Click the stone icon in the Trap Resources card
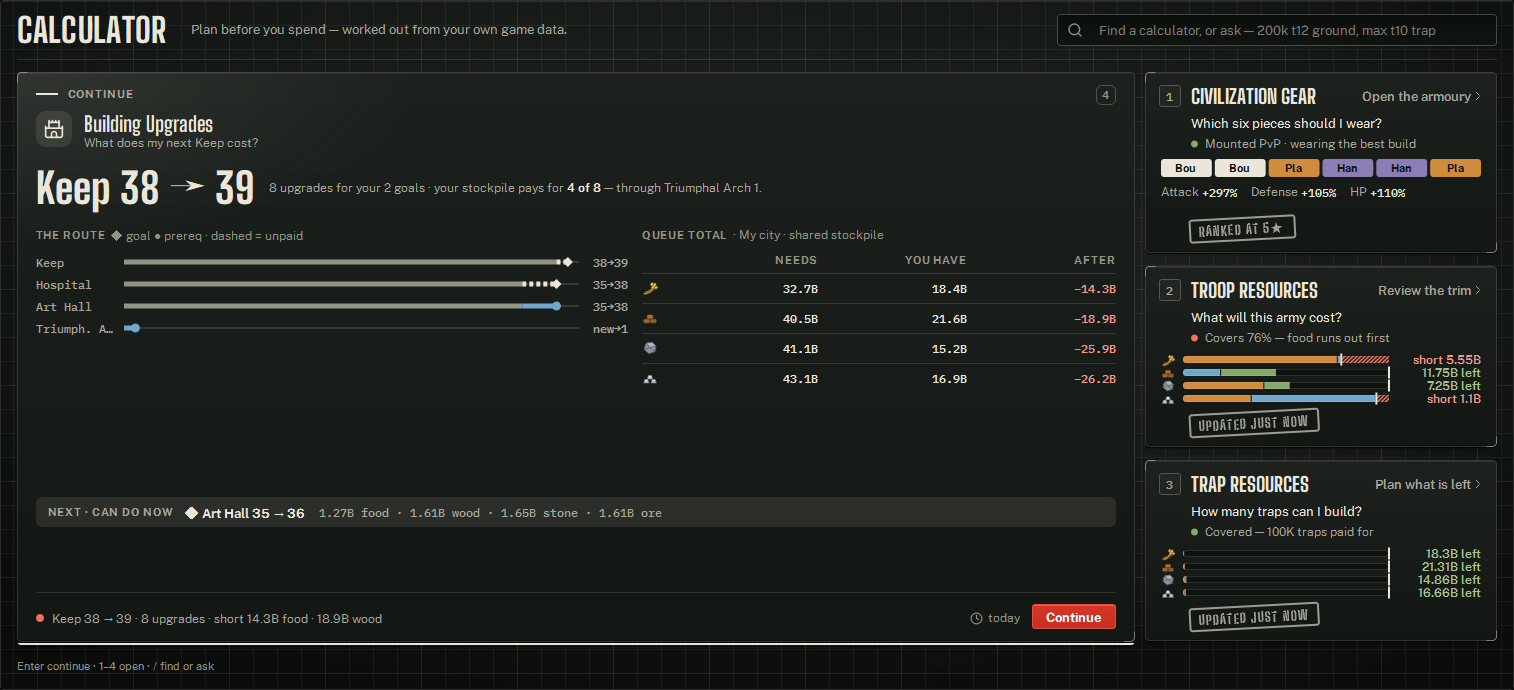Image resolution: width=1514 pixels, height=690 pixels. click(1168, 580)
